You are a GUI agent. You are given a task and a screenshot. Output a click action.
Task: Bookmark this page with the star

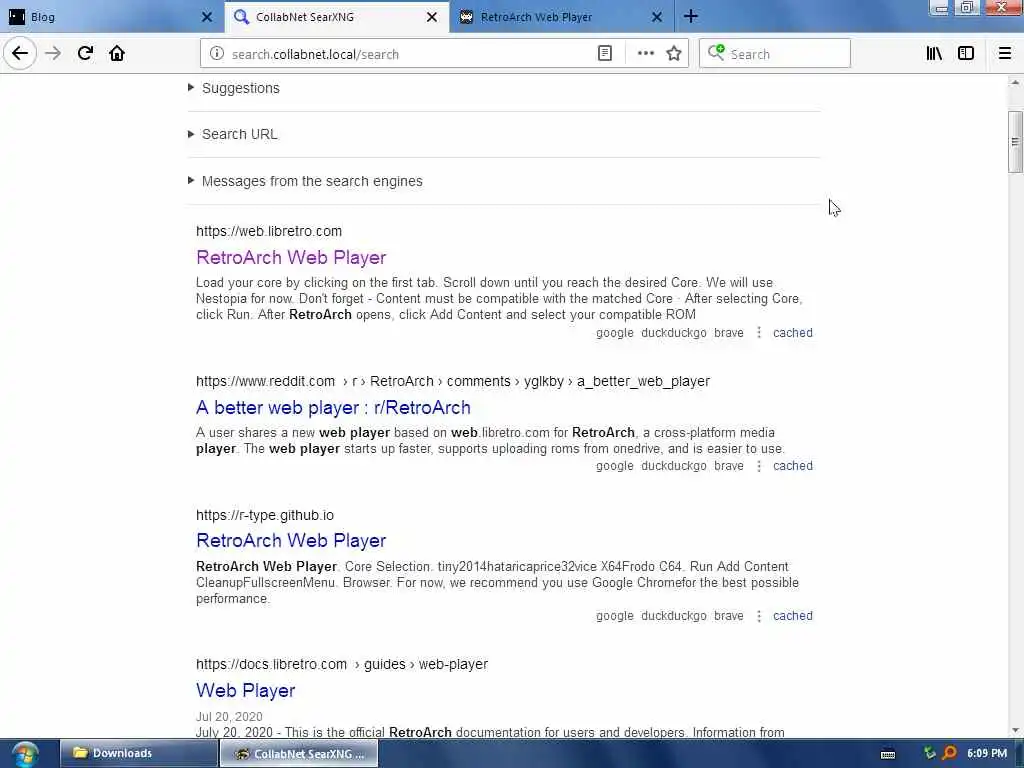[674, 54]
